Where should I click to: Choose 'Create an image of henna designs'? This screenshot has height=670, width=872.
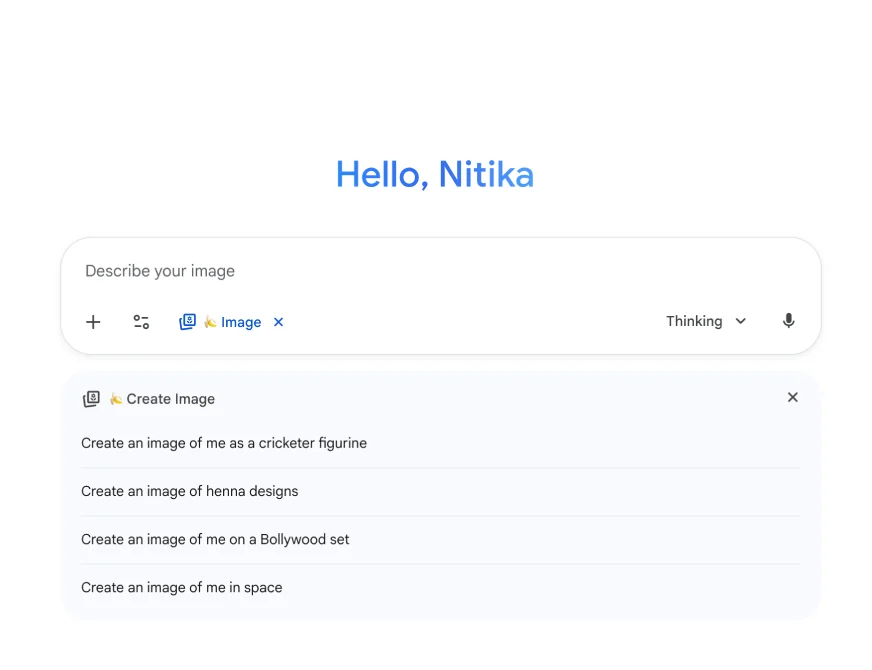tap(189, 491)
